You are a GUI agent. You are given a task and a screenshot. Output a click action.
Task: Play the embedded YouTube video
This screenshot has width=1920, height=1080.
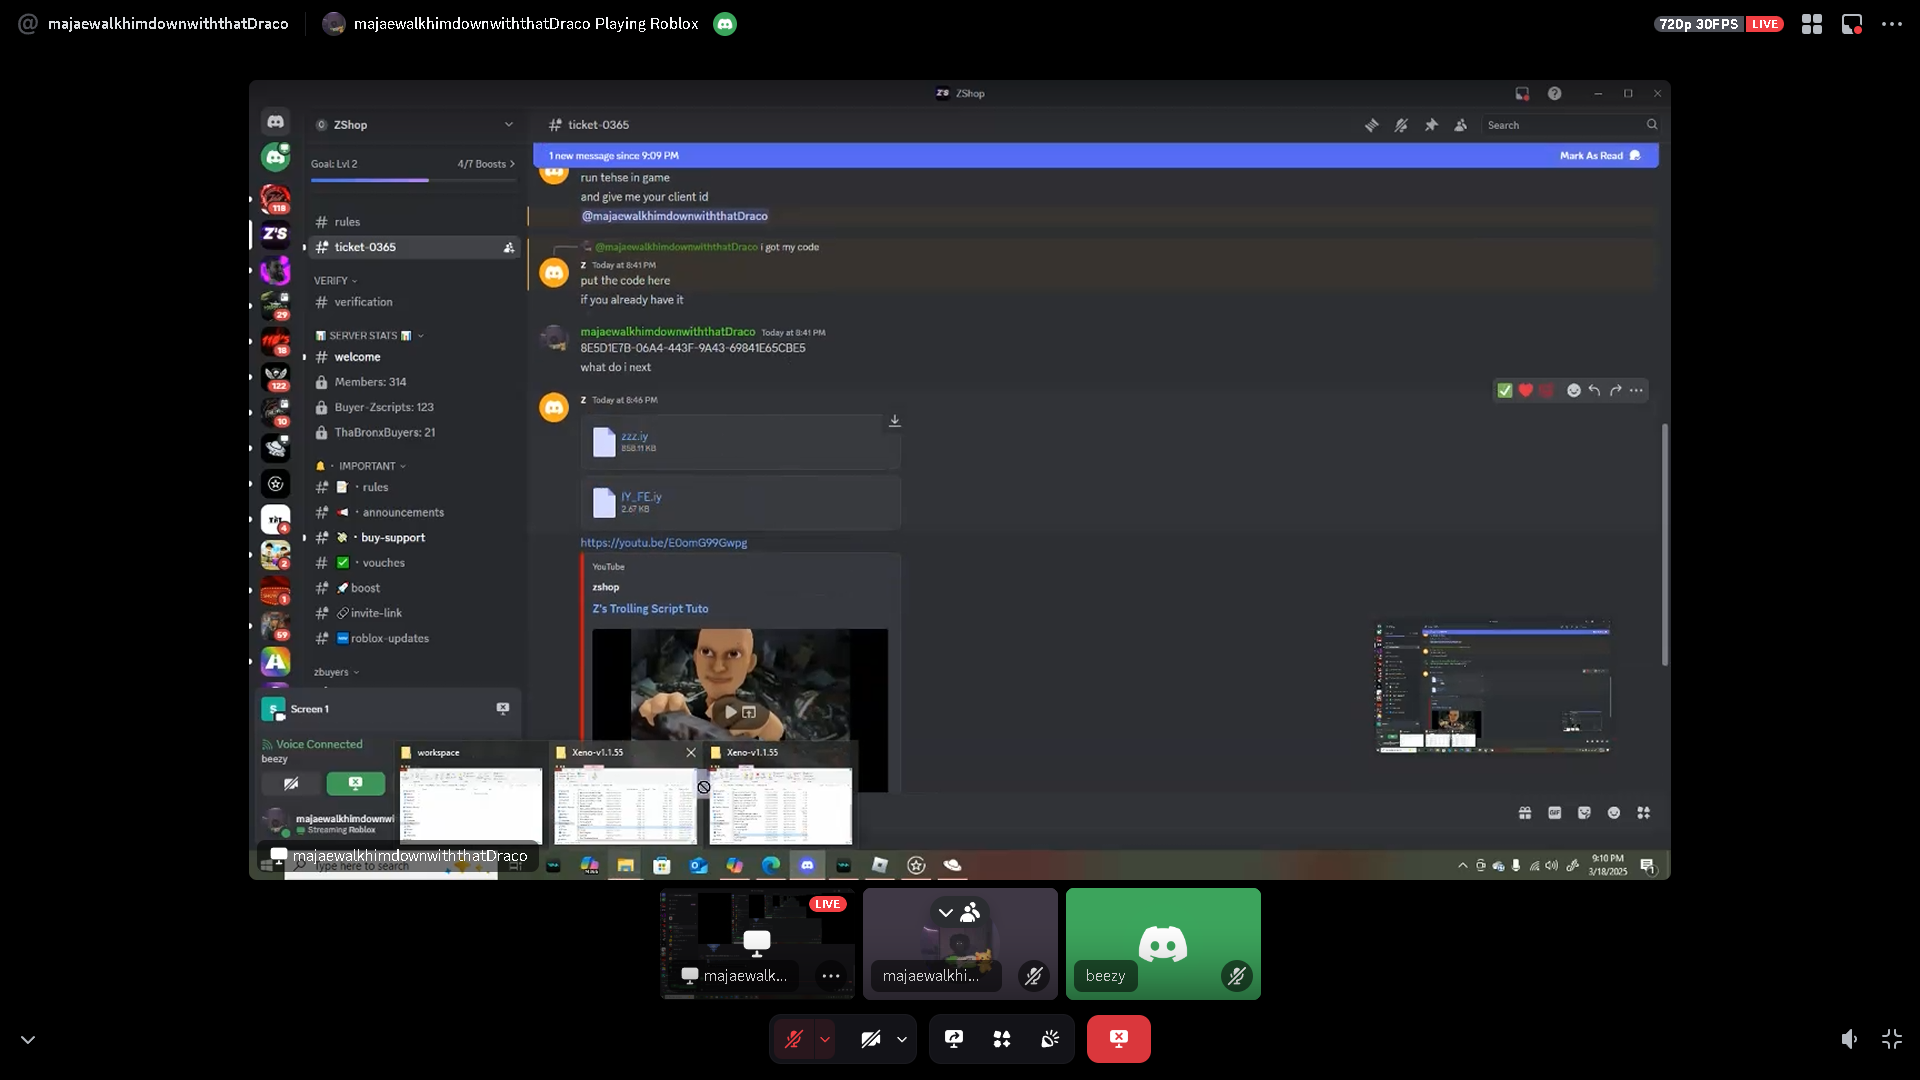tap(731, 712)
